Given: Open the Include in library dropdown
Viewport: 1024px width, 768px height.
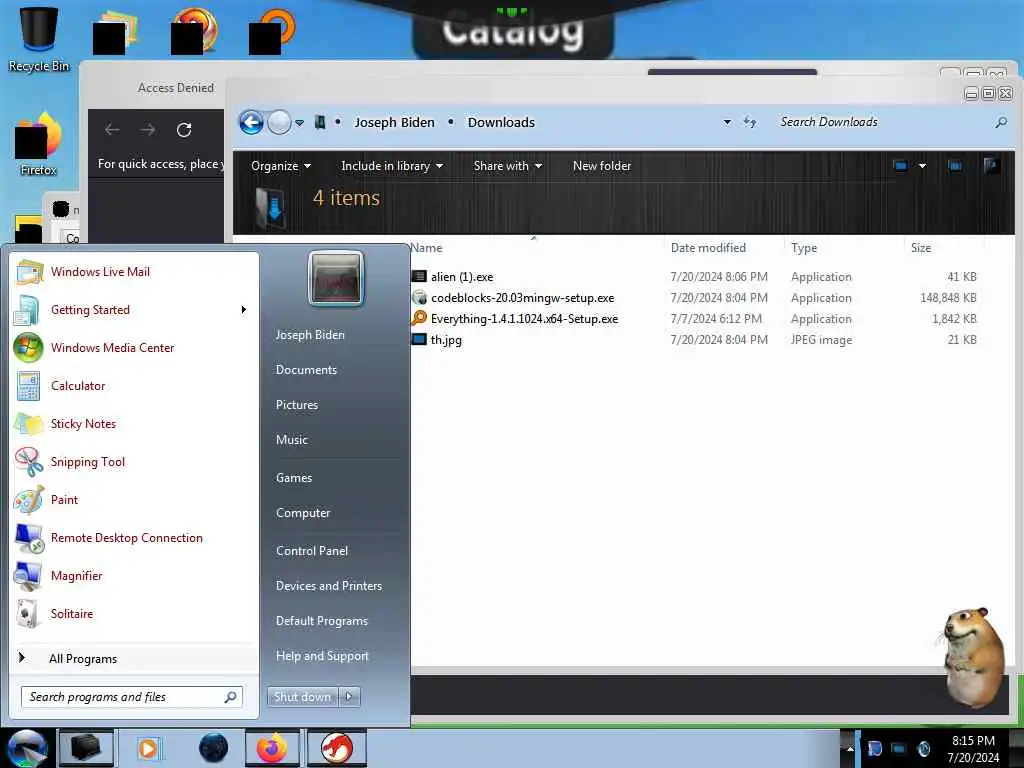Looking at the screenshot, I should (392, 166).
